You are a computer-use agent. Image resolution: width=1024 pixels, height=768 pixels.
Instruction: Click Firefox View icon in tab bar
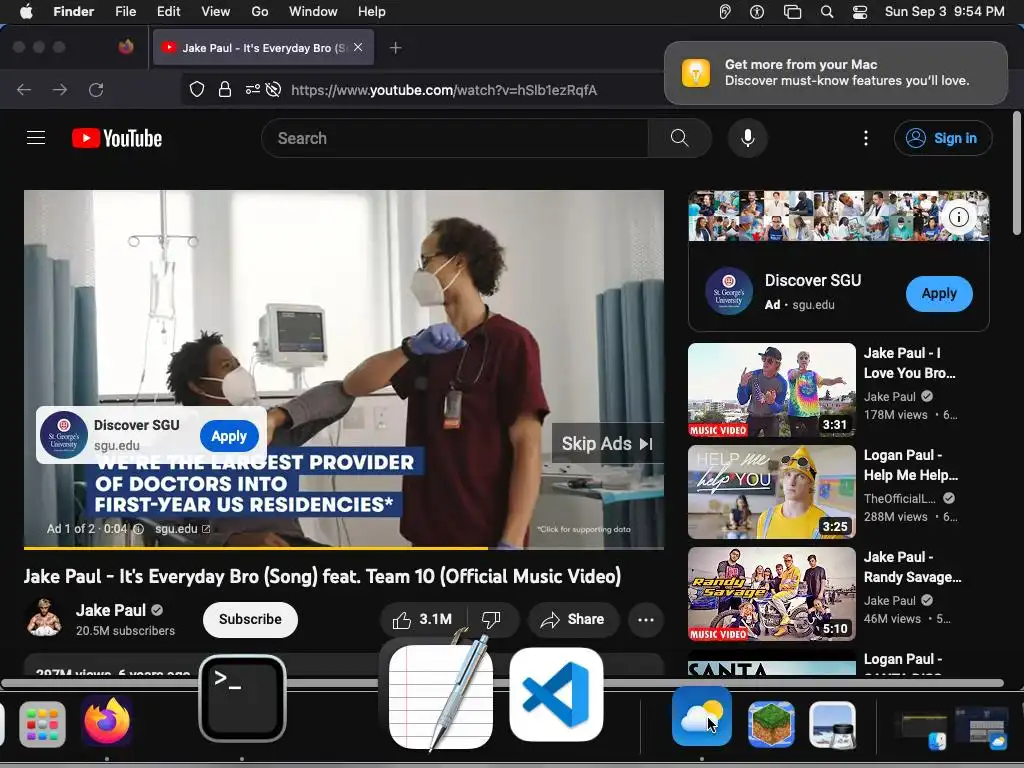tap(126, 47)
